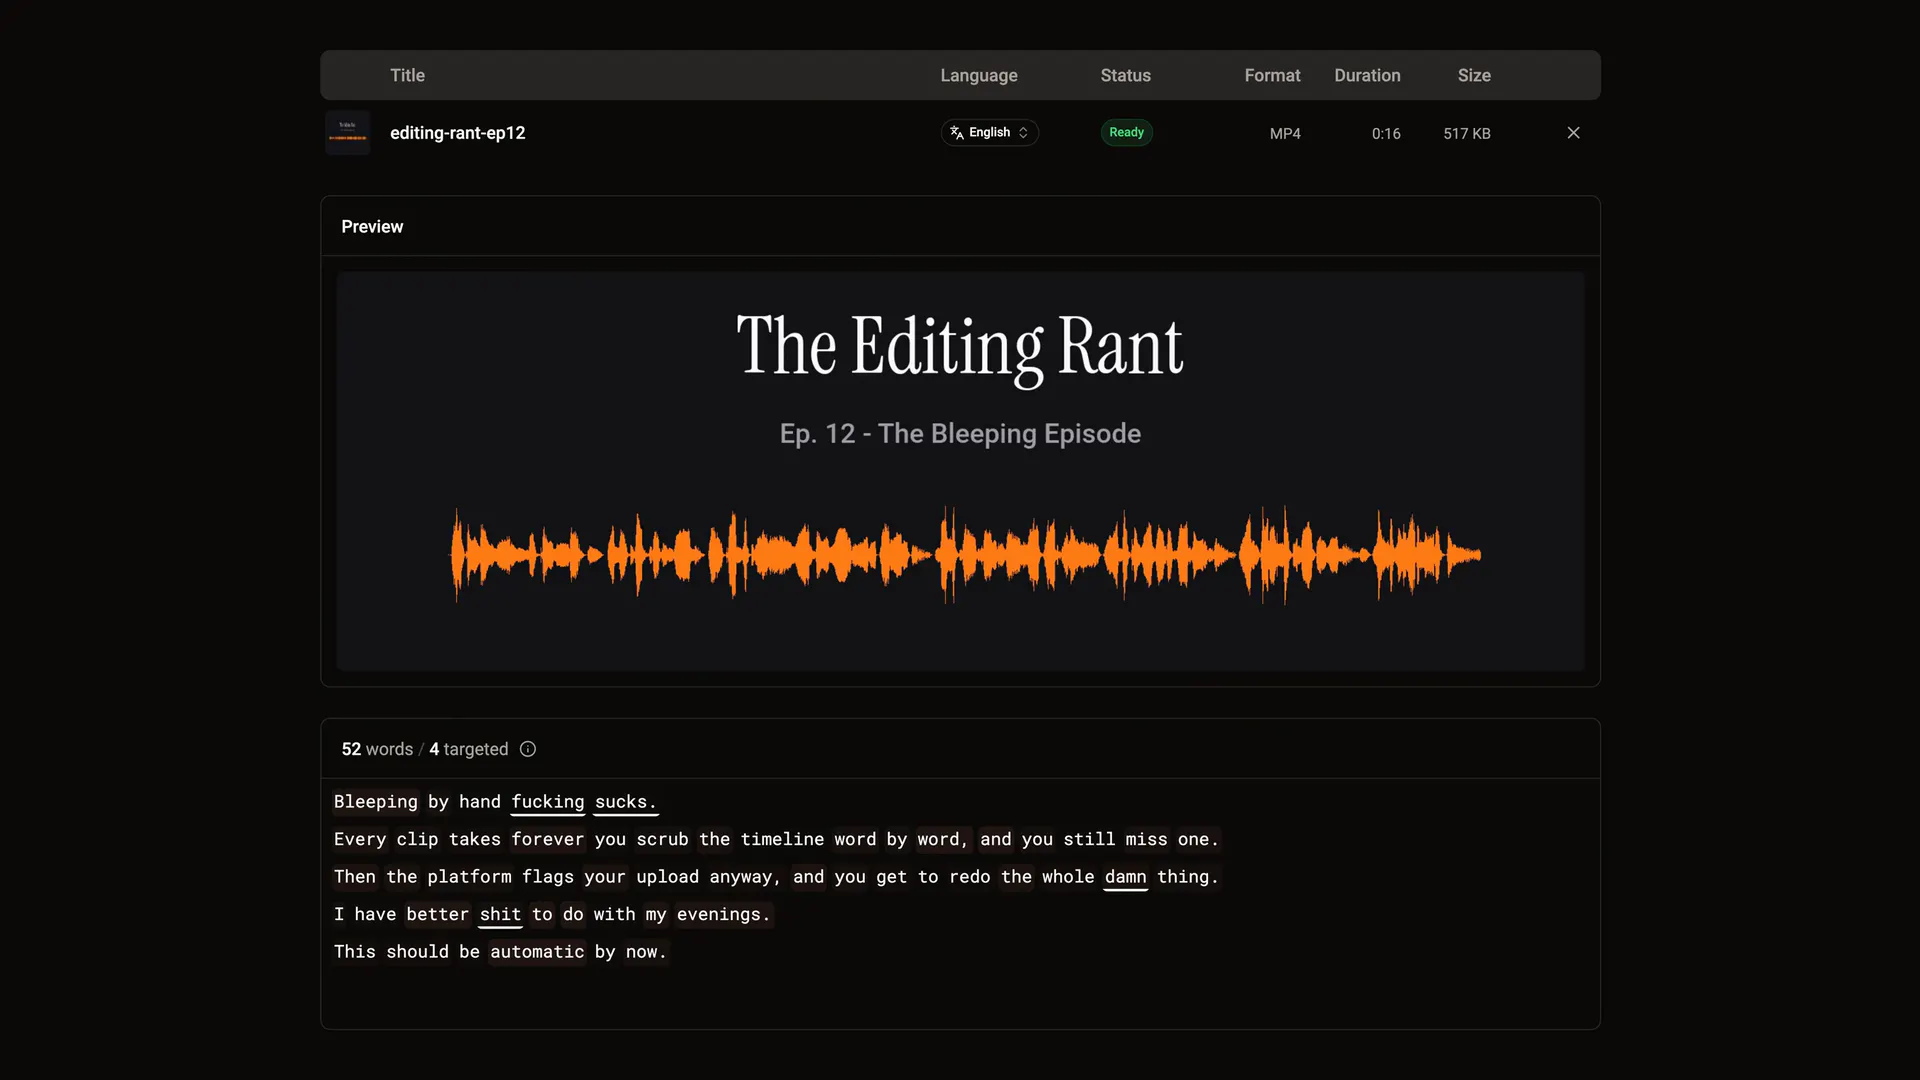The width and height of the screenshot is (1920, 1080).
Task: Open the English language dropdown
Action: (989, 133)
